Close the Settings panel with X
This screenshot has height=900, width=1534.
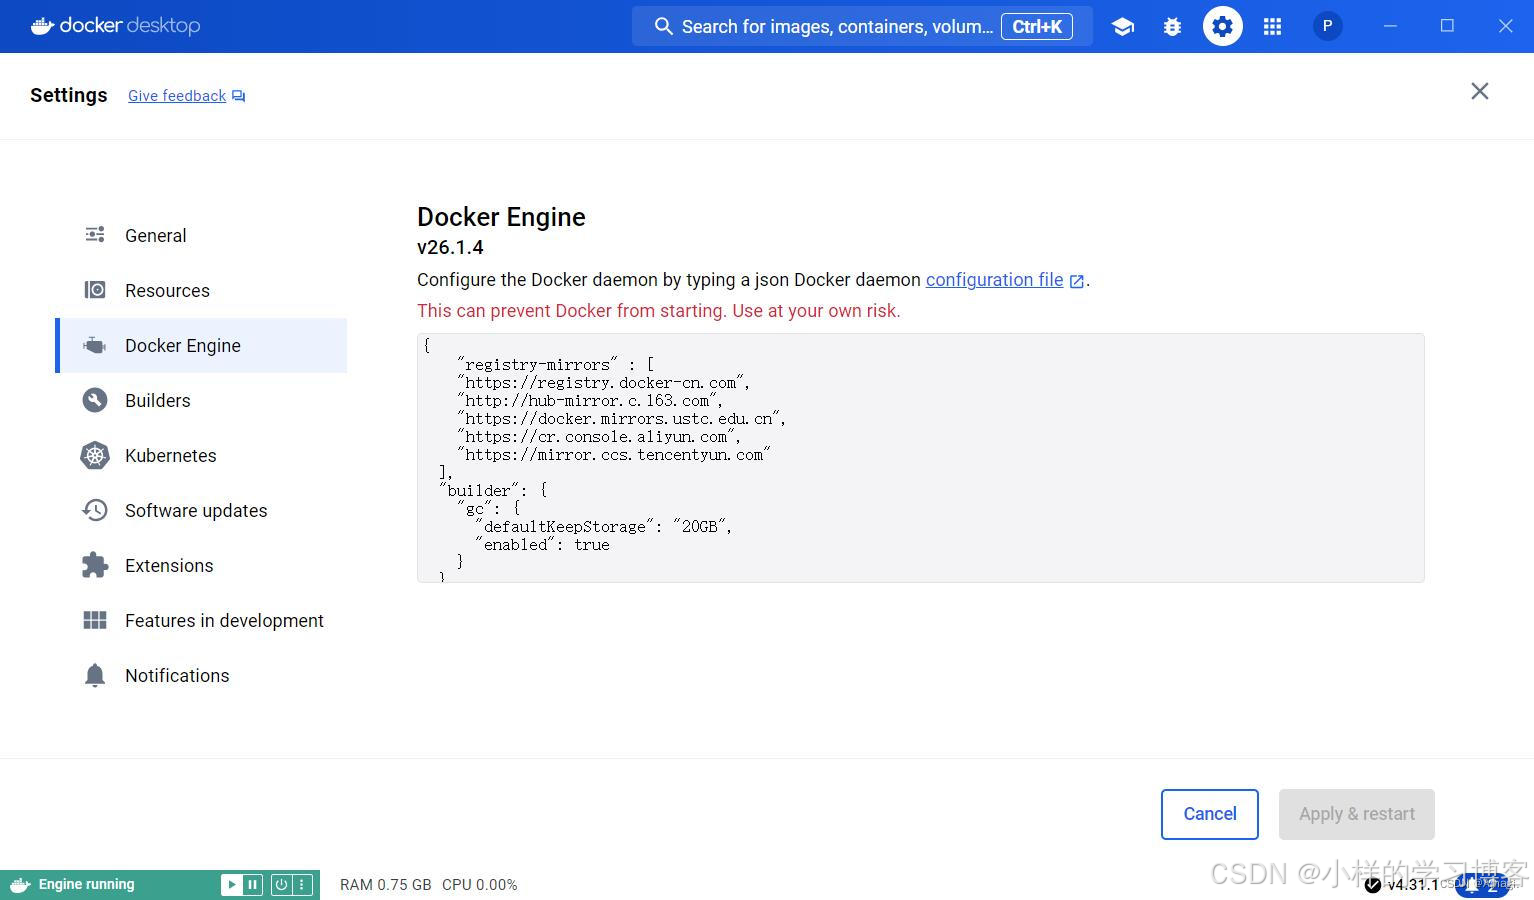coord(1480,91)
